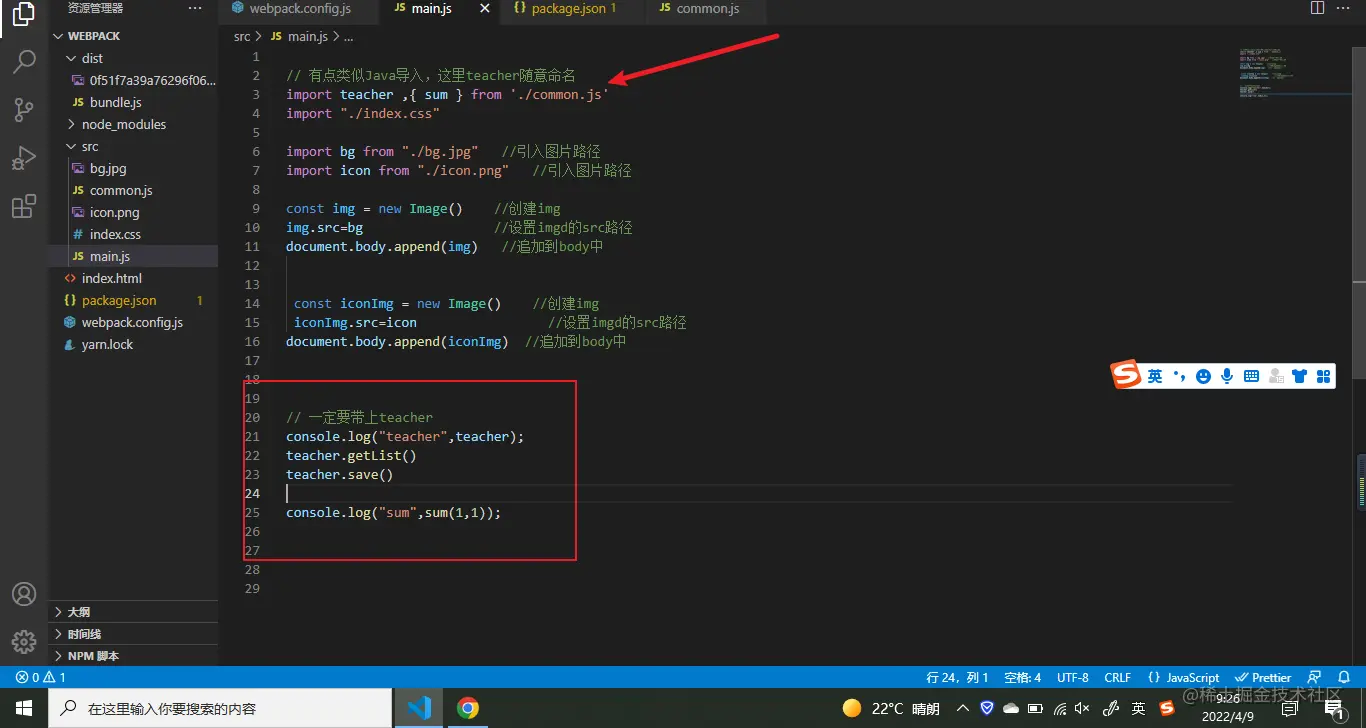Switch to webpack.config.js tab
Image resolution: width=1366 pixels, height=728 pixels.
299,8
